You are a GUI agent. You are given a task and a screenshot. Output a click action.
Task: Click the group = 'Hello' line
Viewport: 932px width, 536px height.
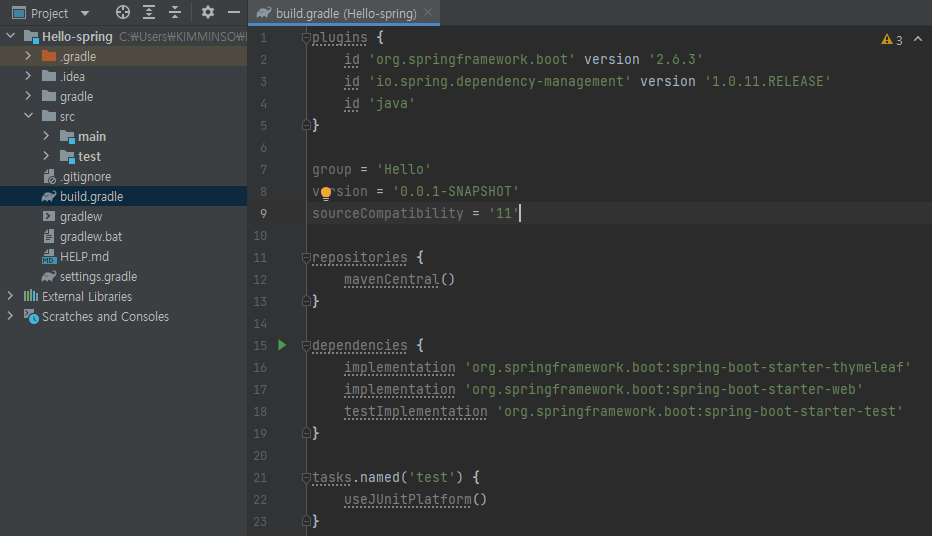click(371, 169)
